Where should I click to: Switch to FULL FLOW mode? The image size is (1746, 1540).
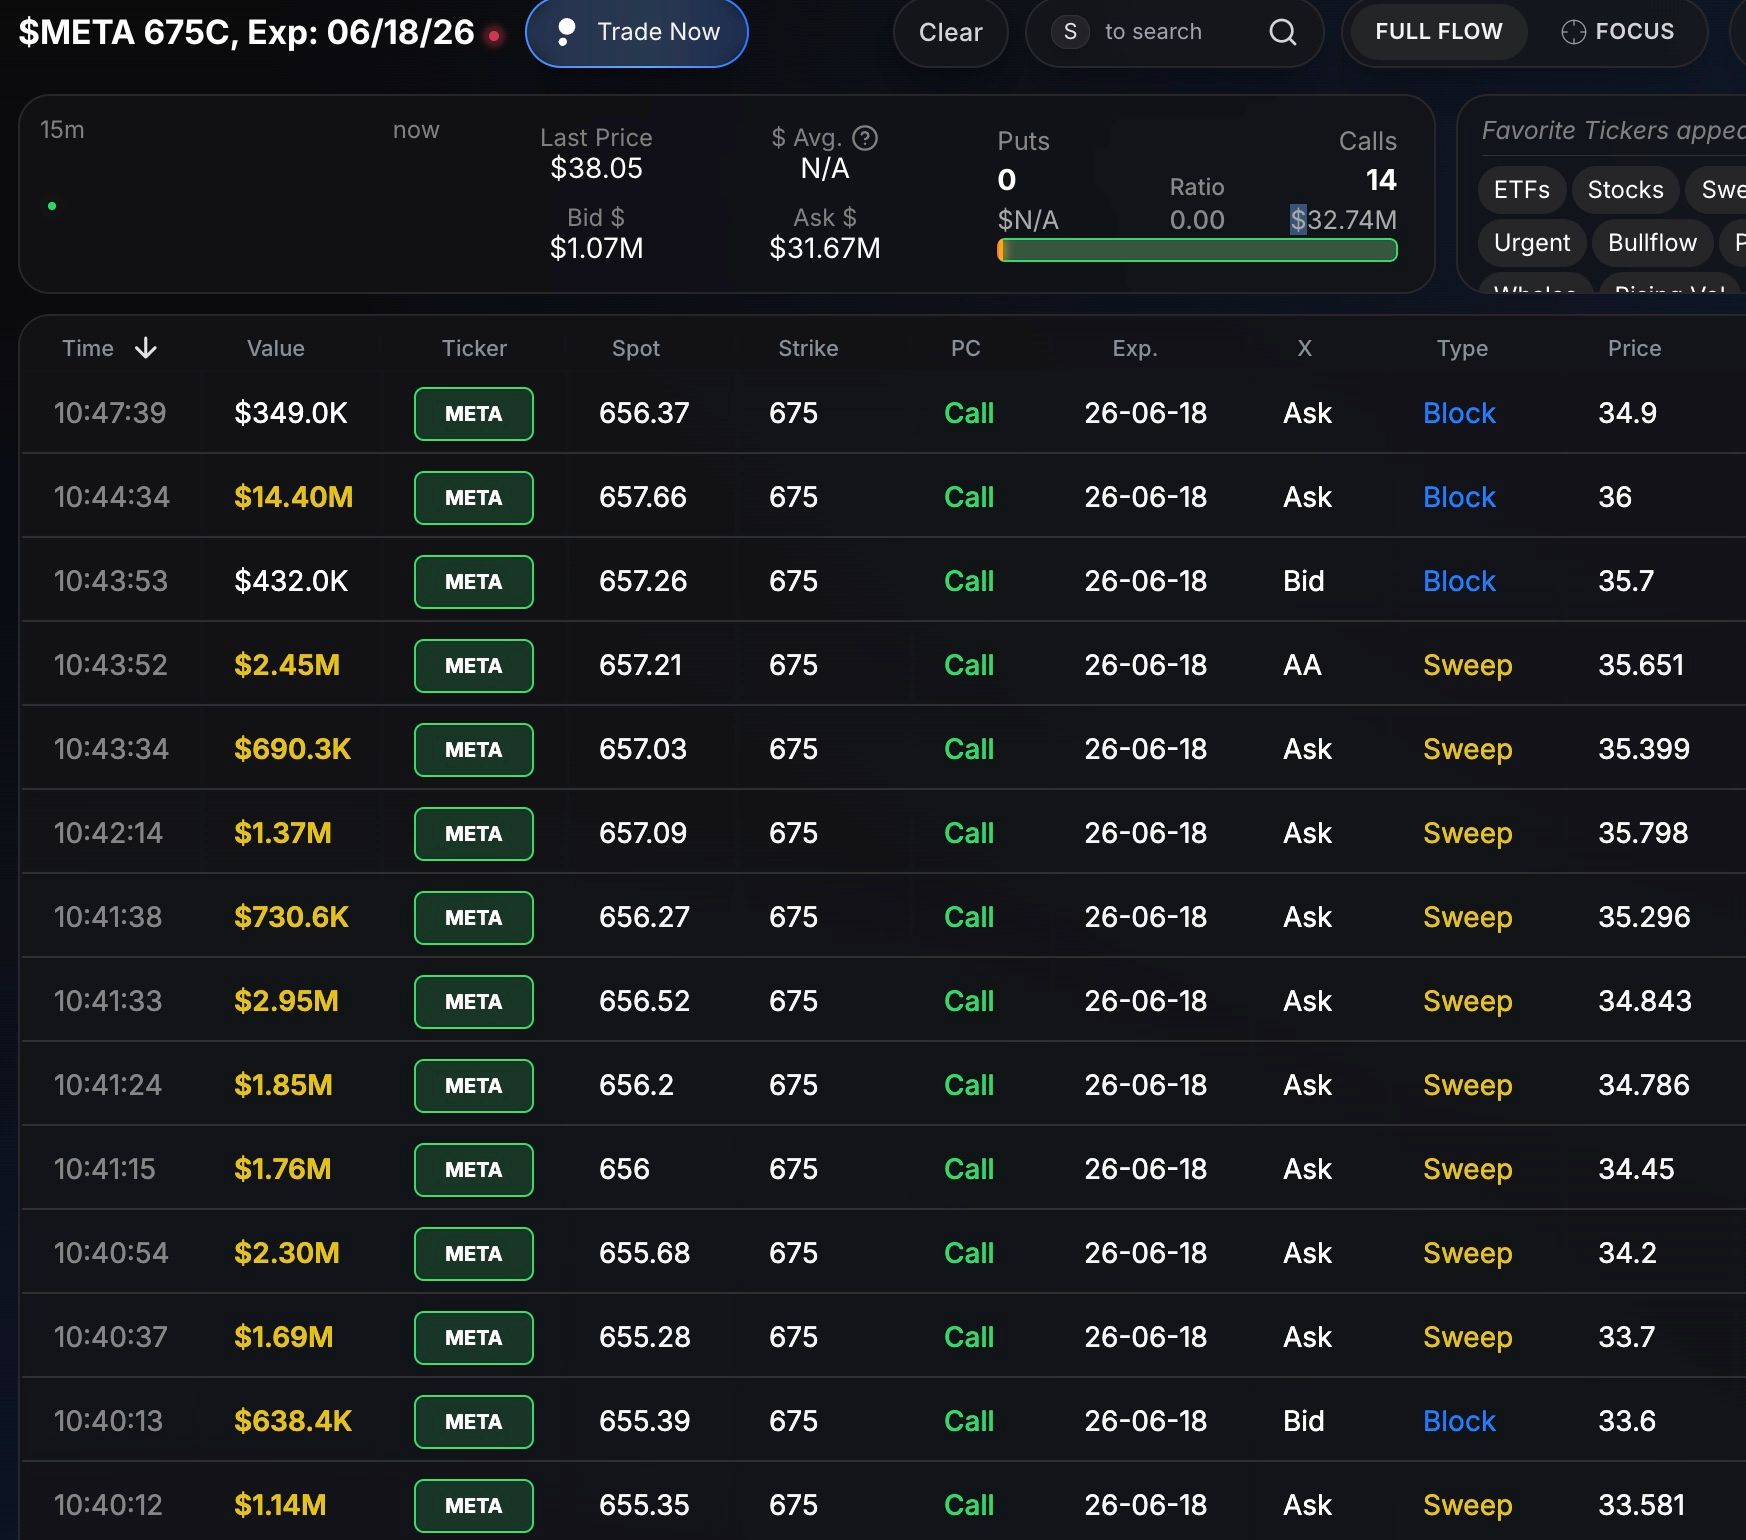[x=1438, y=32]
